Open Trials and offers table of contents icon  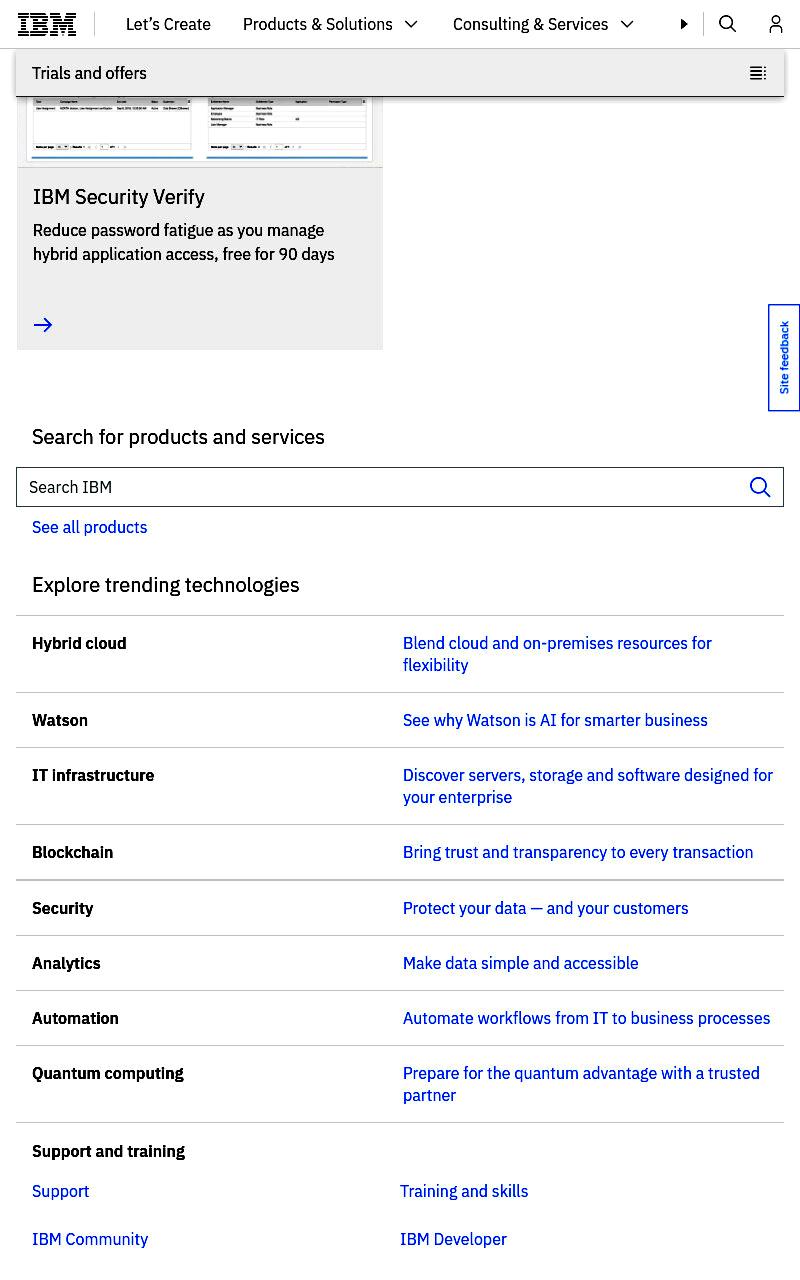click(x=758, y=73)
